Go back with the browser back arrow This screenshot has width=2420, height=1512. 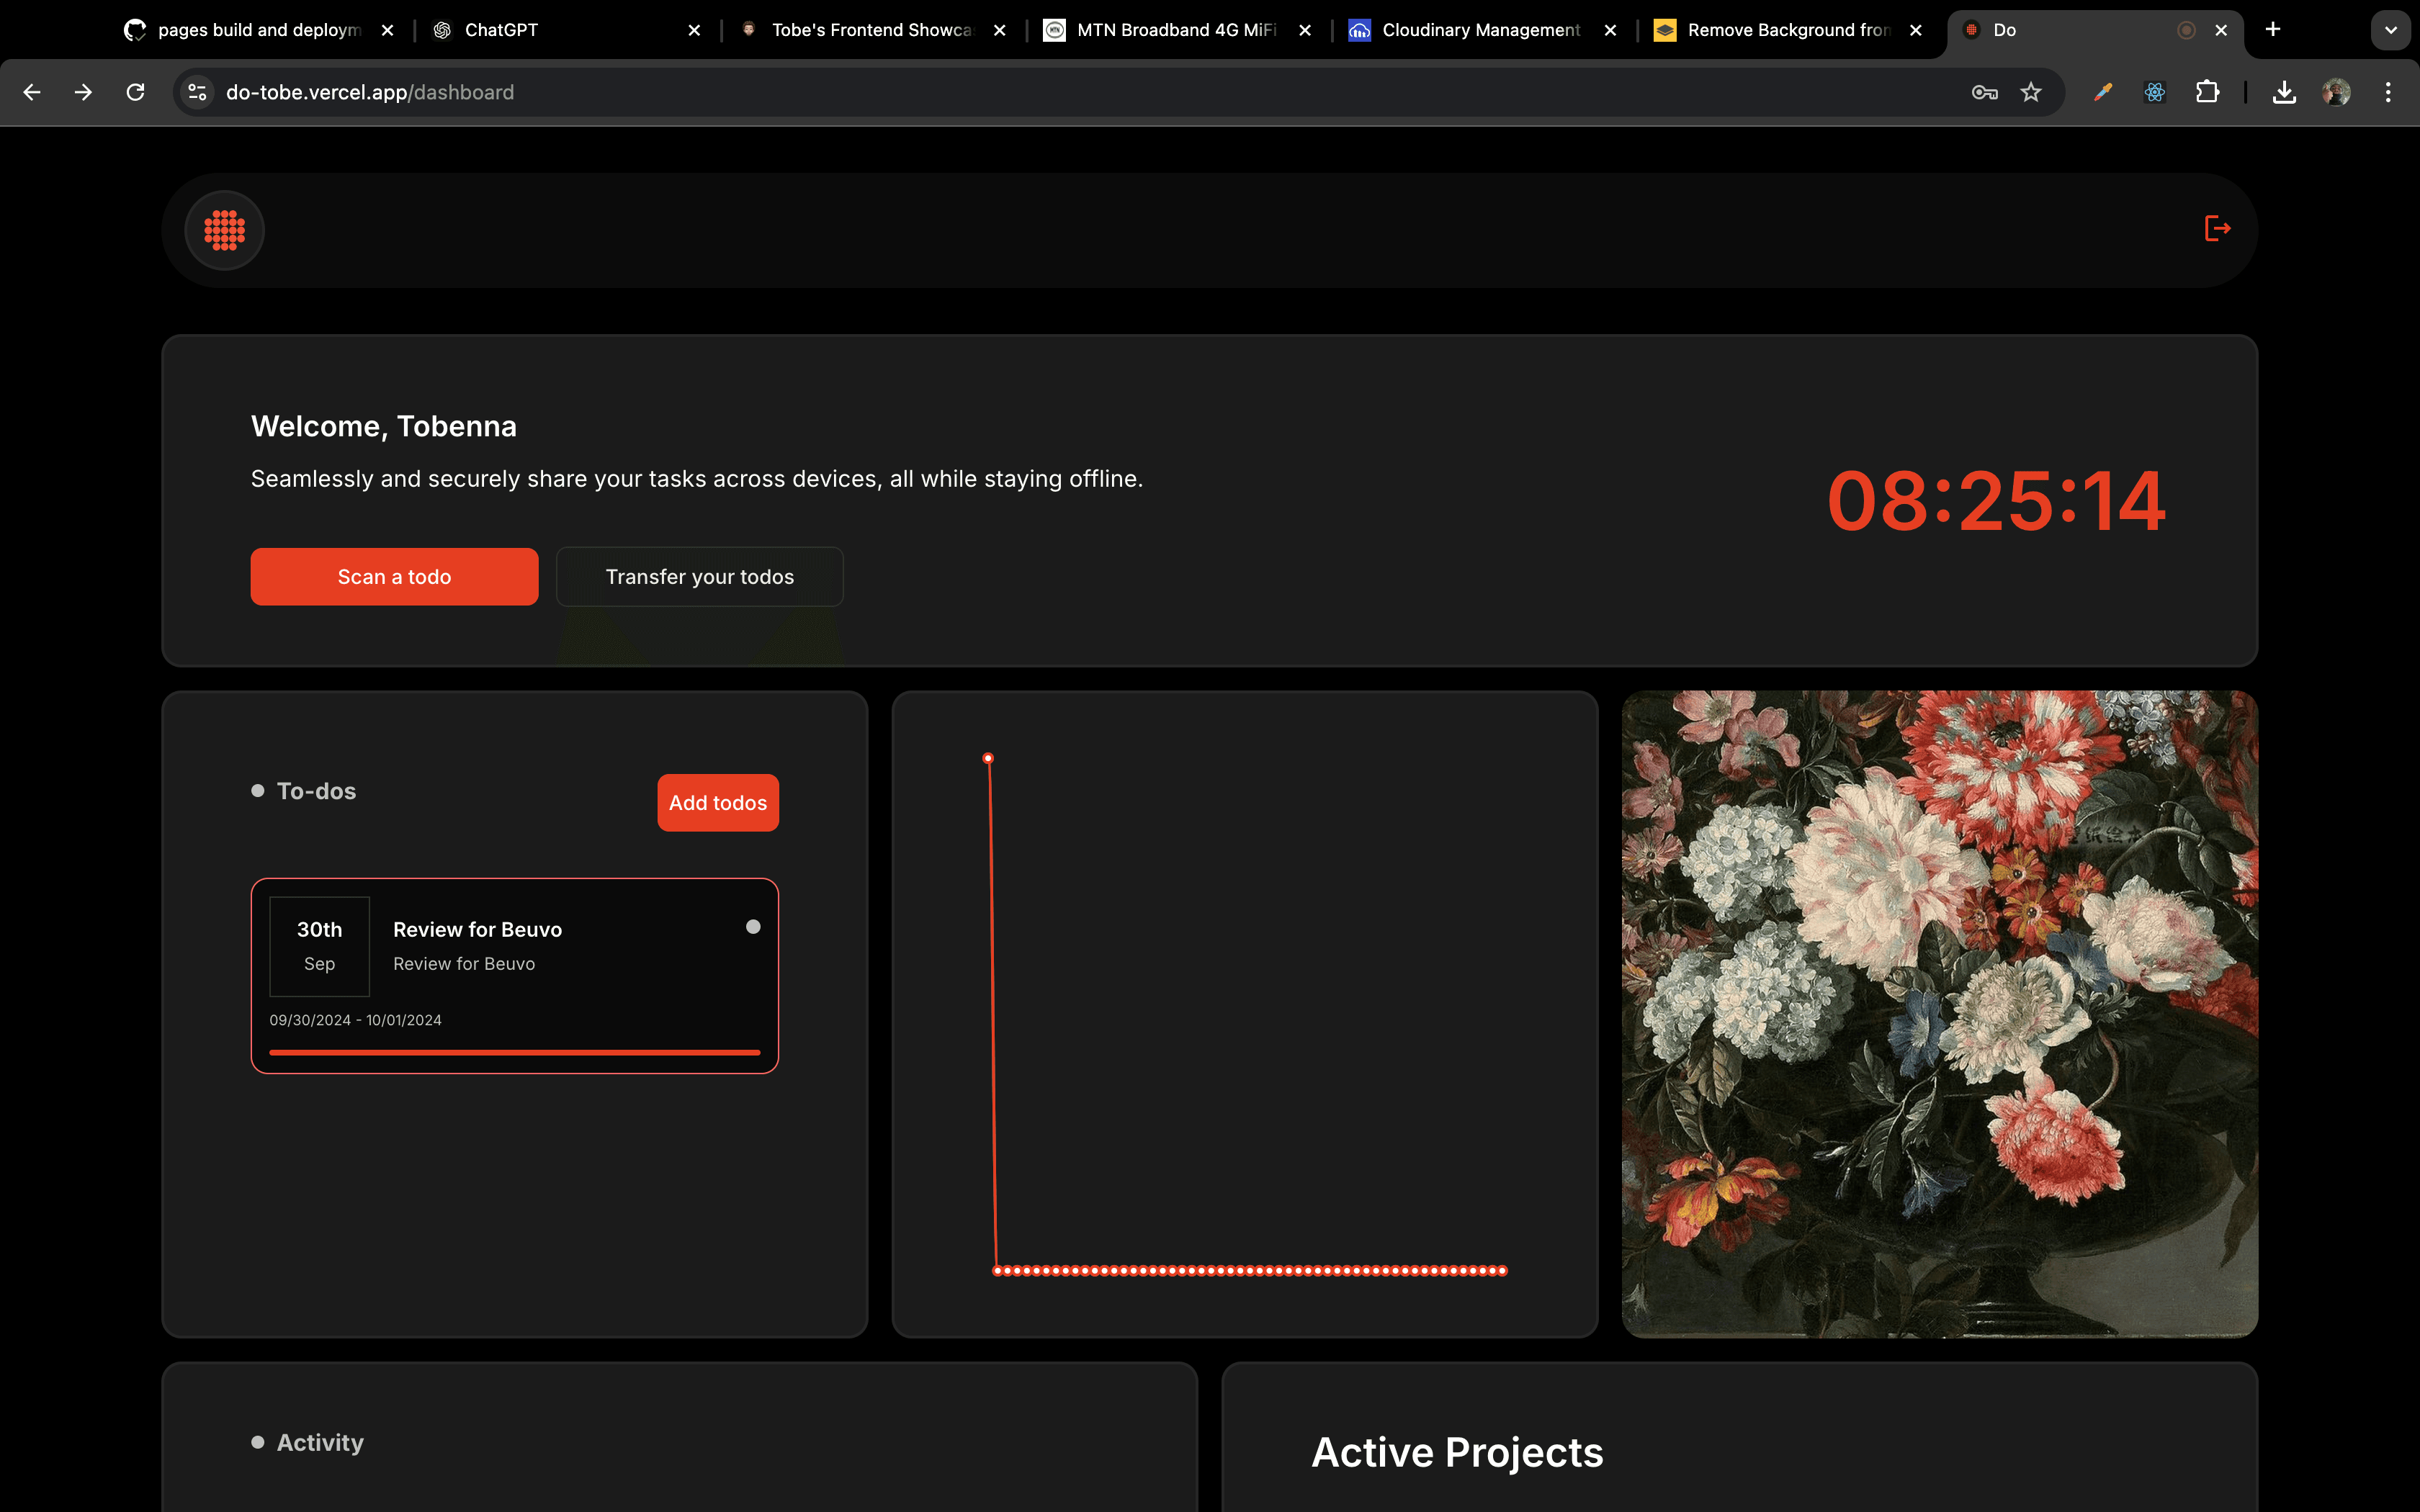click(32, 92)
